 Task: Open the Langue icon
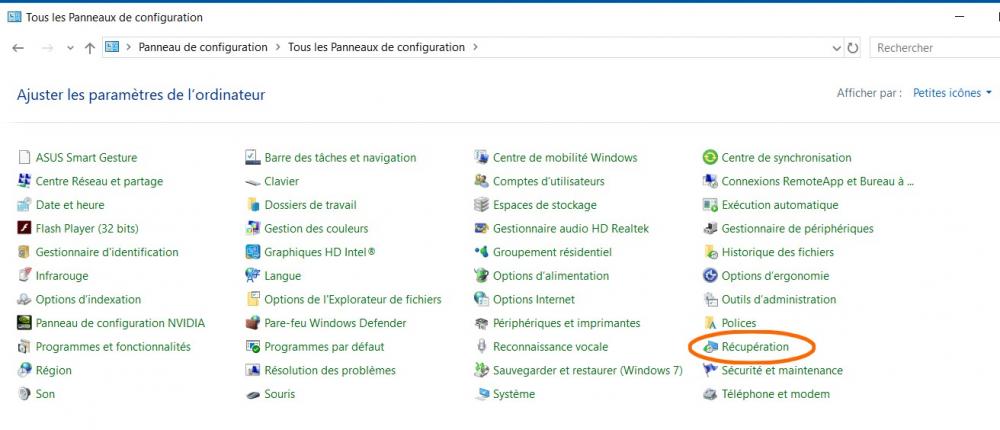[x=253, y=276]
